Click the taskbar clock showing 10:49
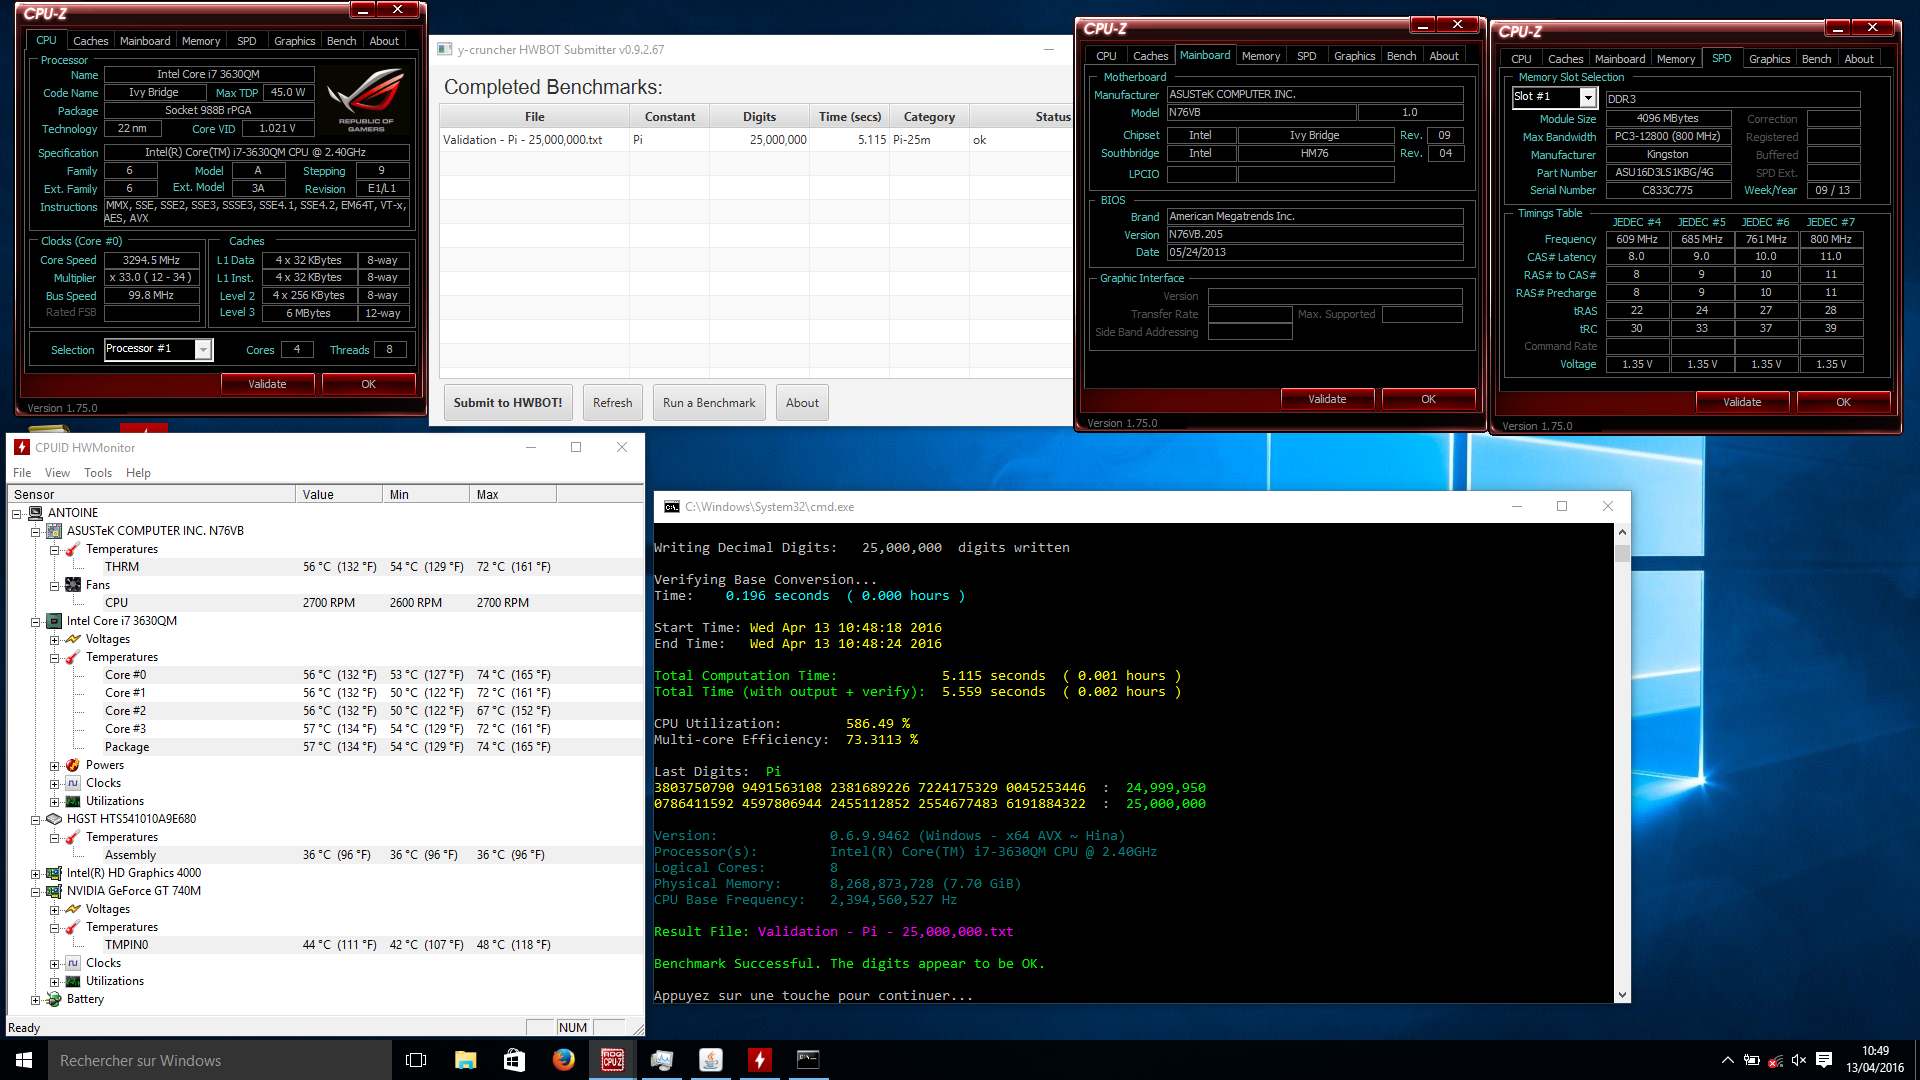This screenshot has height=1080, width=1920. coord(1875,1060)
